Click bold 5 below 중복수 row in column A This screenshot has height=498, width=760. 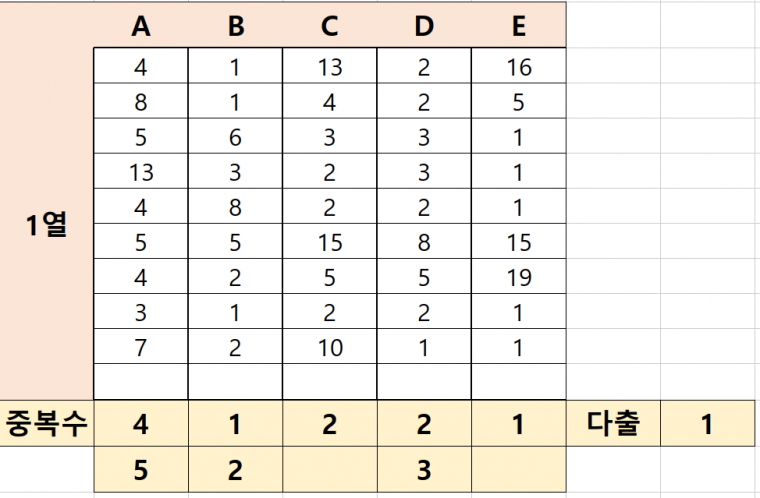[141, 469]
